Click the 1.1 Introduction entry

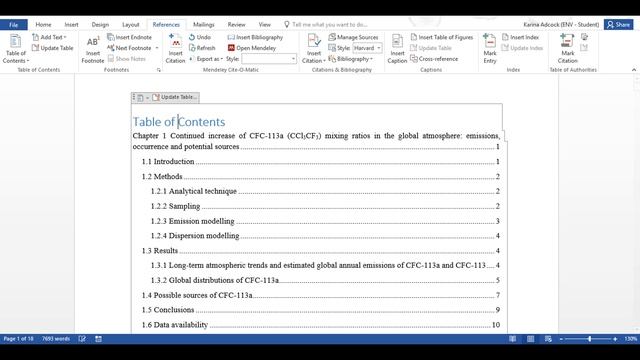[320, 162]
